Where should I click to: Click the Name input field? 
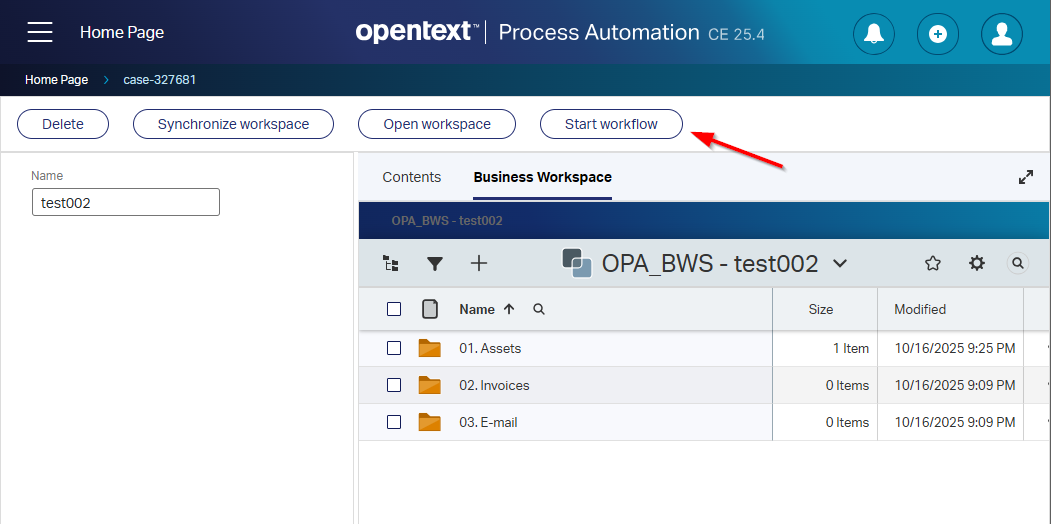click(x=126, y=202)
